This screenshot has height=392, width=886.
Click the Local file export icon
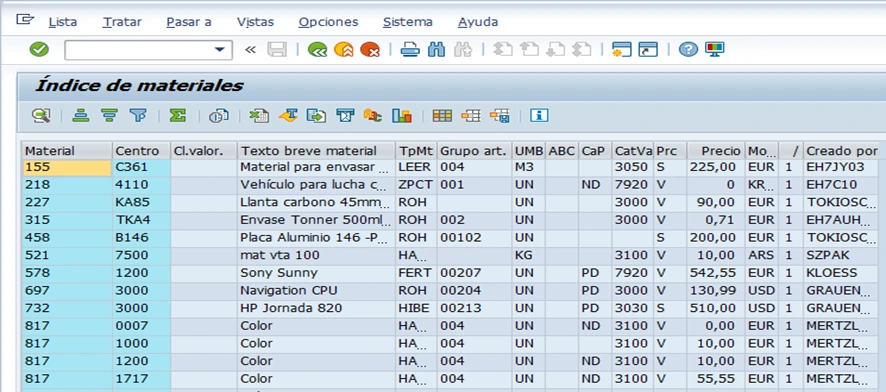pos(316,116)
